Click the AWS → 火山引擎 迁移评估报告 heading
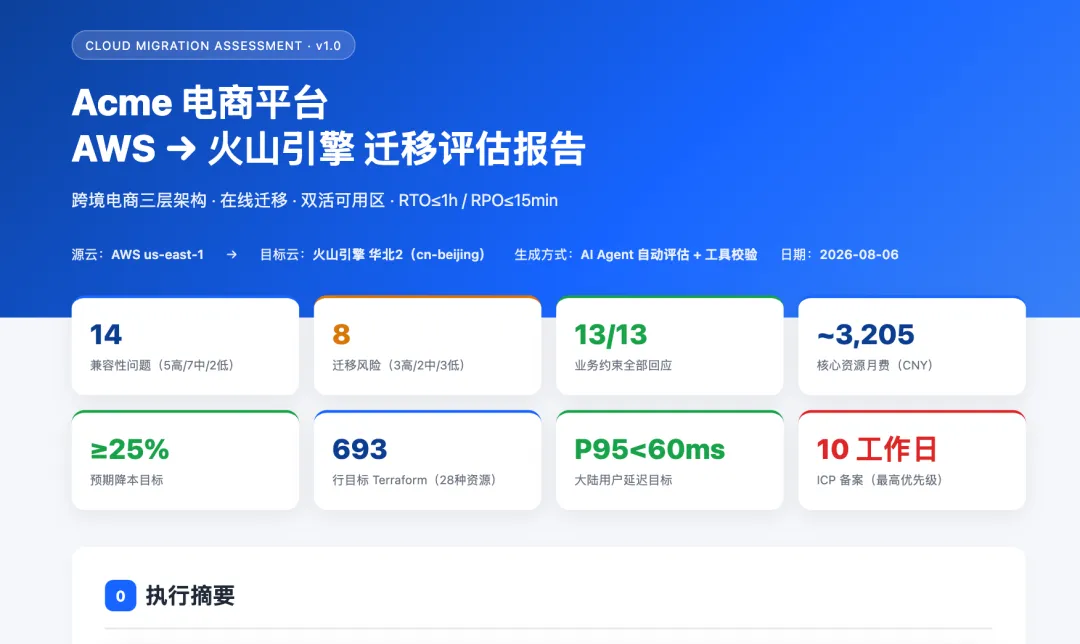This screenshot has width=1080, height=644. [x=329, y=149]
